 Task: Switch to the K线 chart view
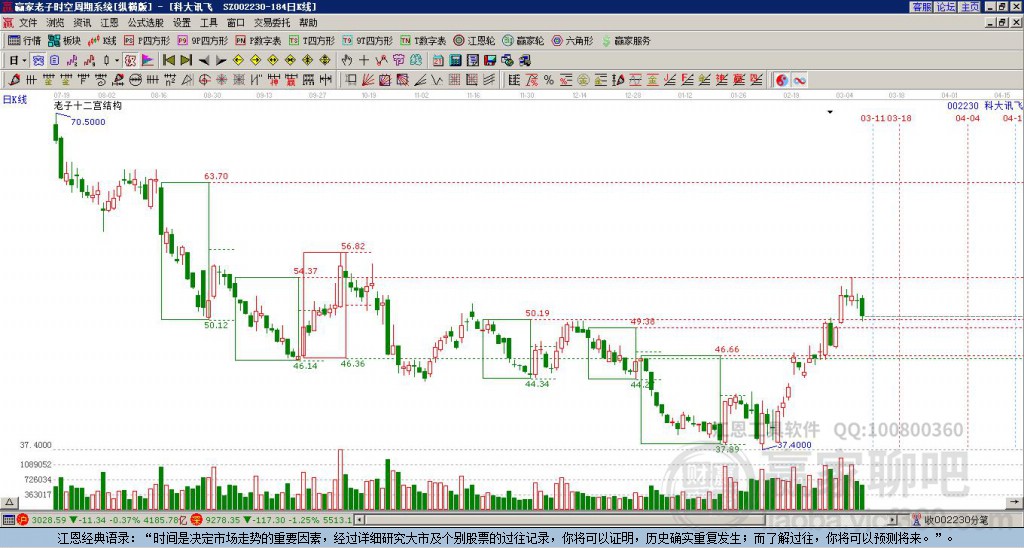pyautogui.click(x=101, y=40)
